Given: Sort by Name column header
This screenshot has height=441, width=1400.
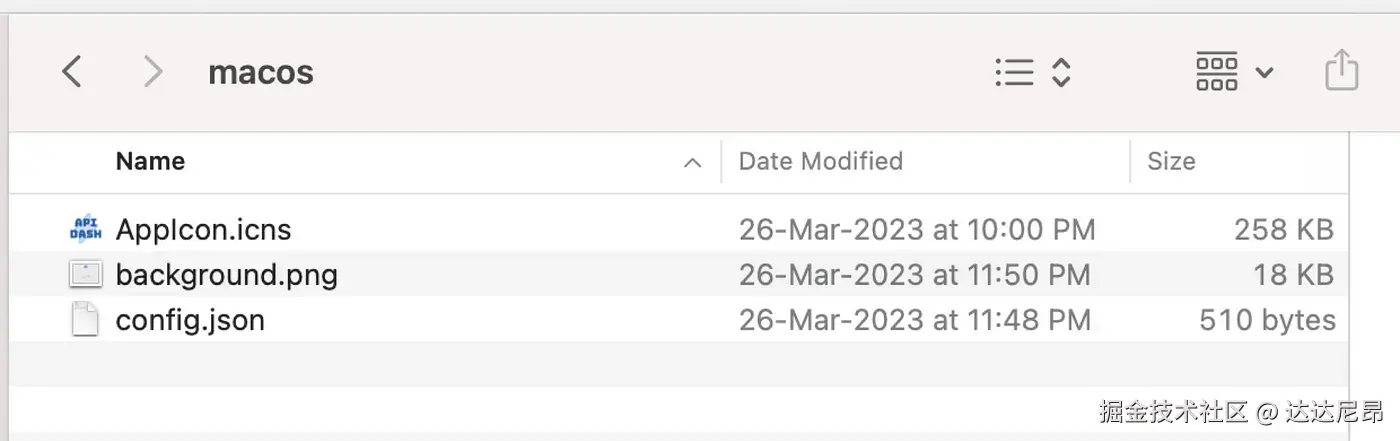Looking at the screenshot, I should coord(150,162).
